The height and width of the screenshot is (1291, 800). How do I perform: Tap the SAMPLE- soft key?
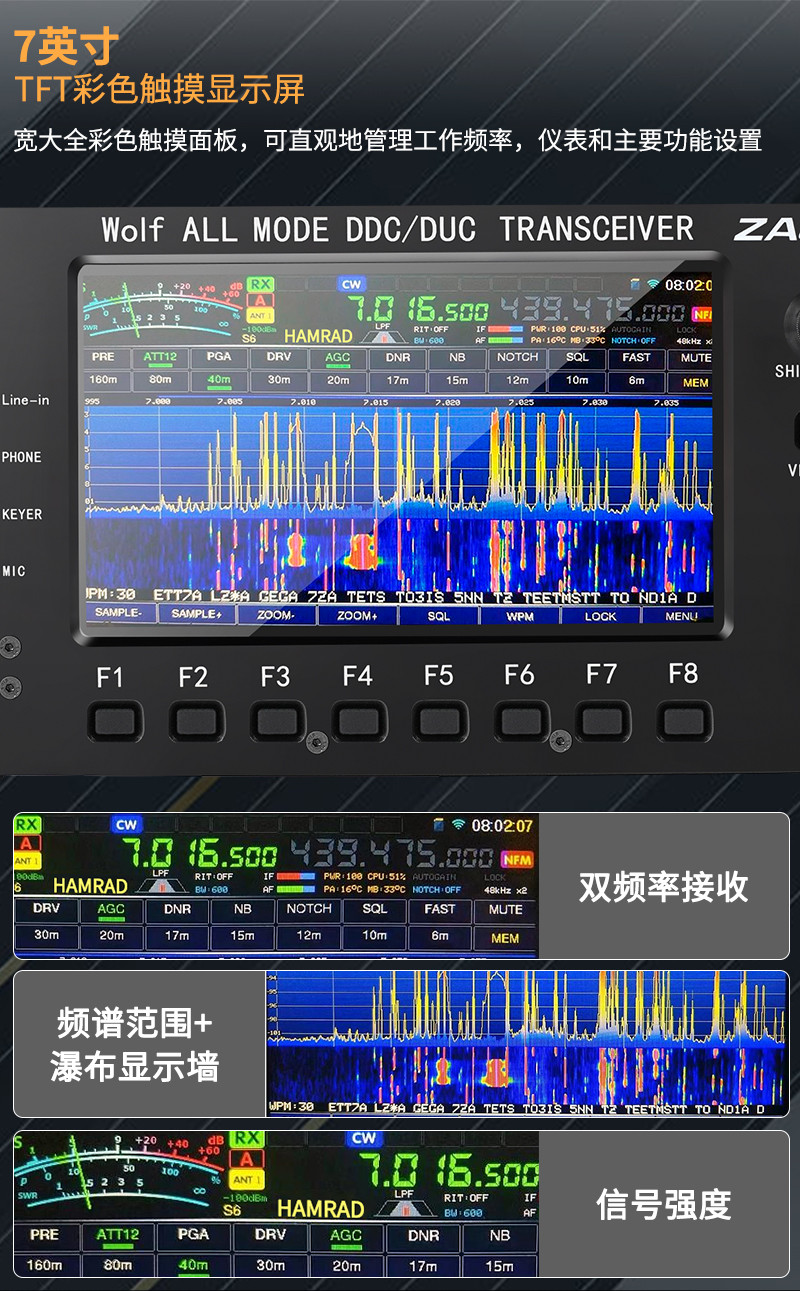(119, 613)
